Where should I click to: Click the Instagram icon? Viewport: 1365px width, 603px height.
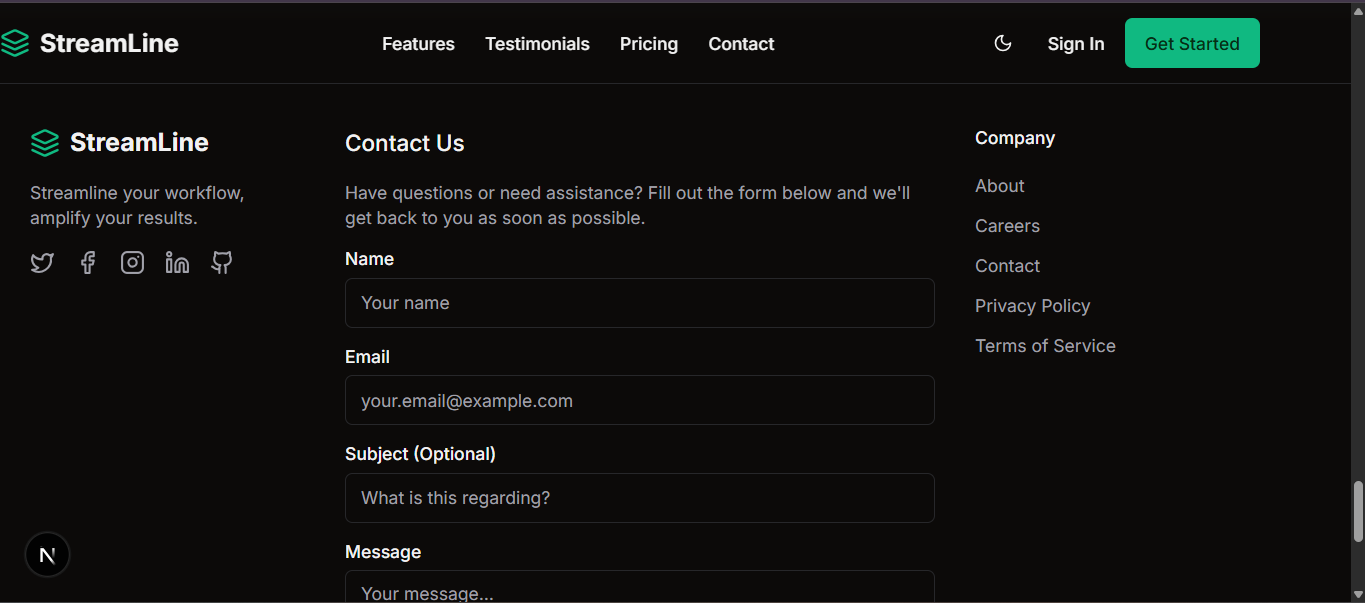[132, 263]
